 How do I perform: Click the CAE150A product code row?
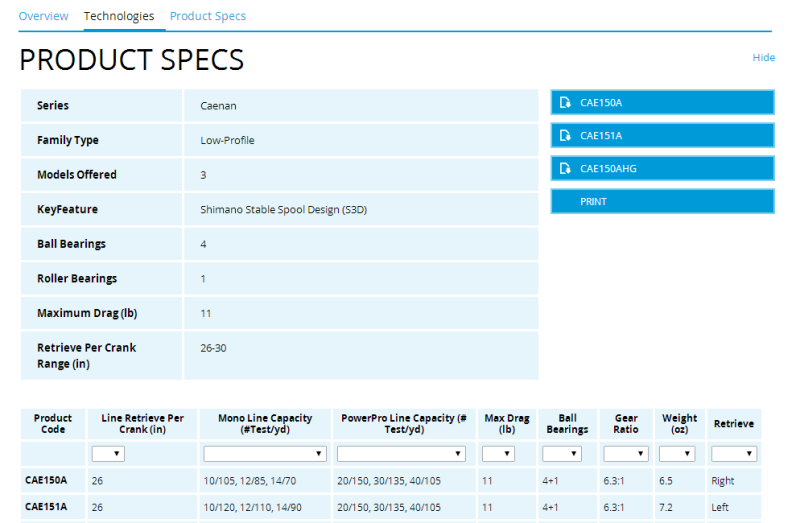(x=46, y=481)
